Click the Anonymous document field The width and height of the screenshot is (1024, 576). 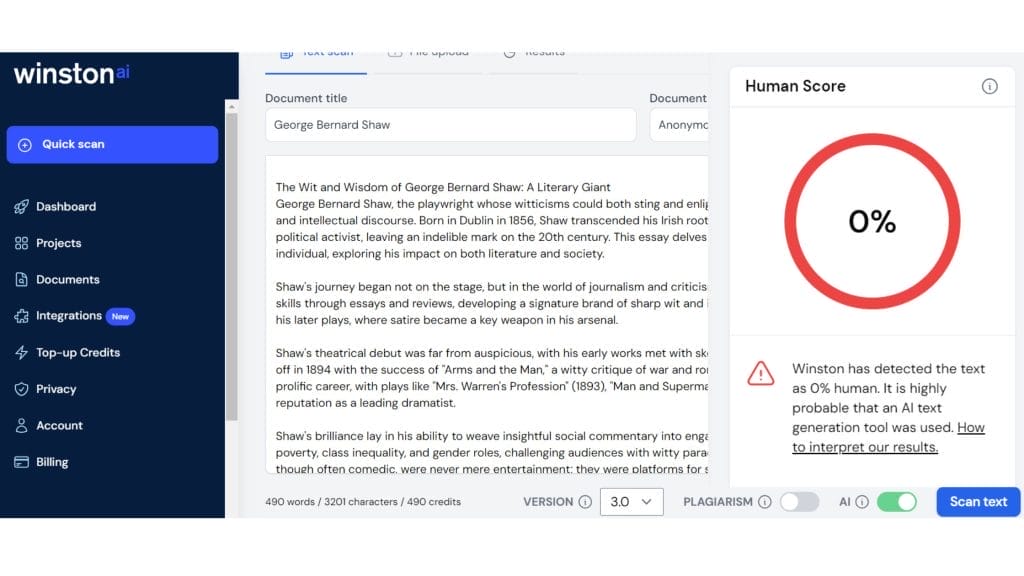click(x=679, y=125)
